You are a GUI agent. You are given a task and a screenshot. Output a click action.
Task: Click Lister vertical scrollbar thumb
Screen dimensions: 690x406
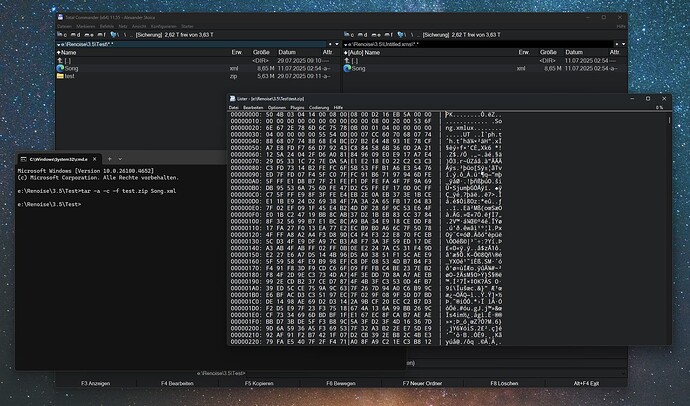(669, 120)
